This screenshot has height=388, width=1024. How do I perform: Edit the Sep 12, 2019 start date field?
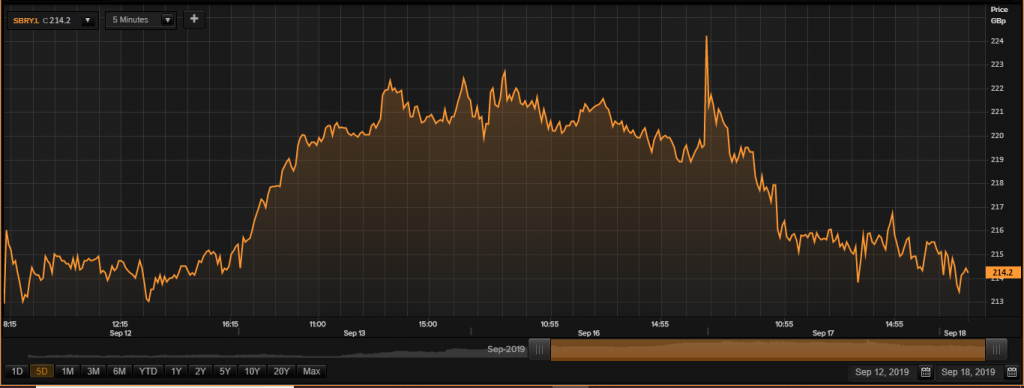(882, 372)
